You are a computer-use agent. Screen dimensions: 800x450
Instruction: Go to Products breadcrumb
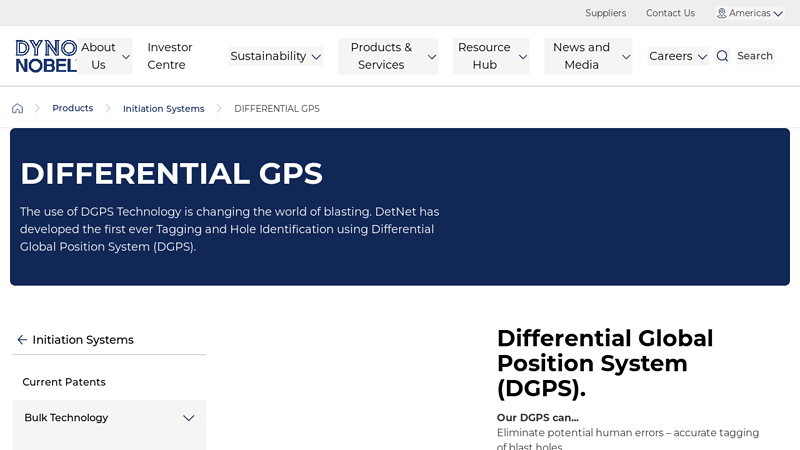[72, 108]
